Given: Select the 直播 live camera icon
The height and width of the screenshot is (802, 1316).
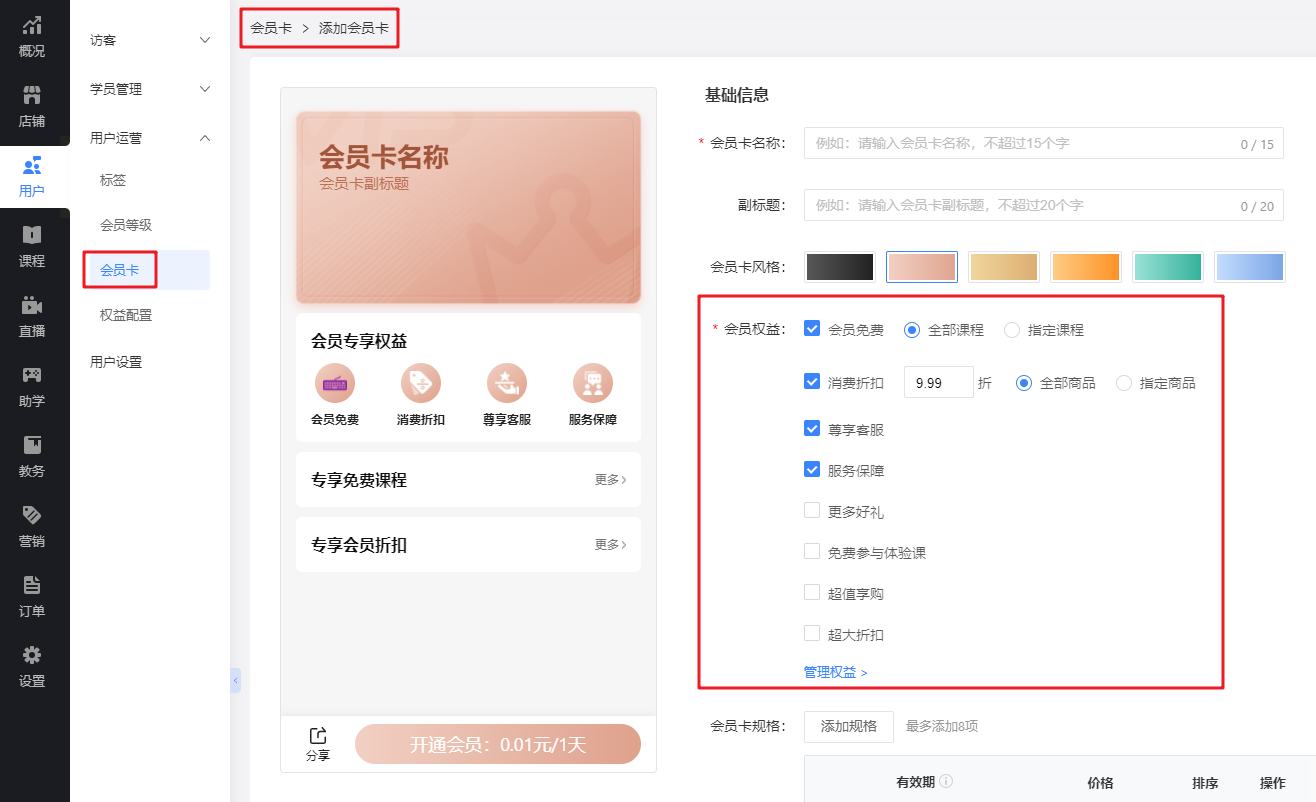Looking at the screenshot, I should tap(32, 306).
